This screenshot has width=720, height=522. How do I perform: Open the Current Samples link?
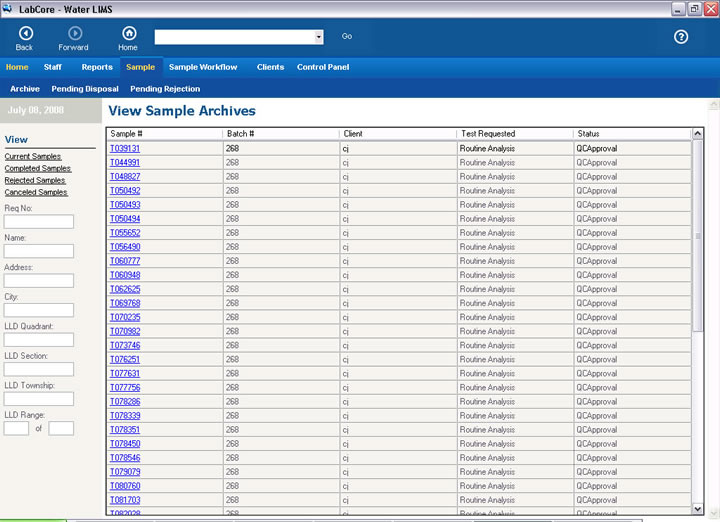click(33, 157)
